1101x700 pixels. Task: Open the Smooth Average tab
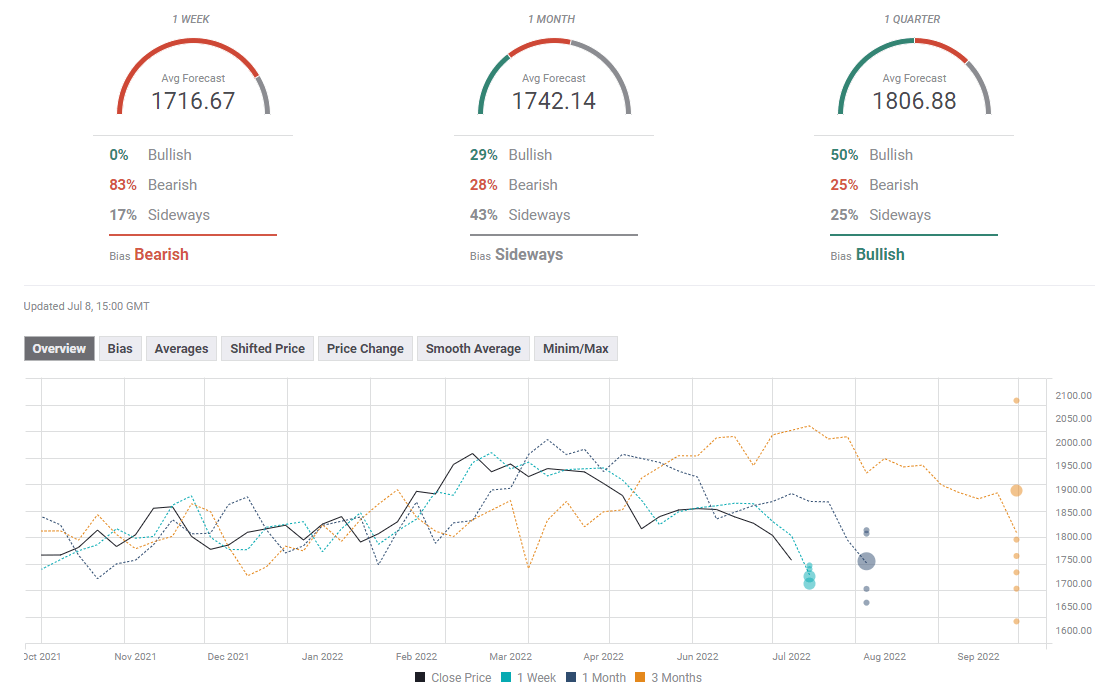pos(473,348)
